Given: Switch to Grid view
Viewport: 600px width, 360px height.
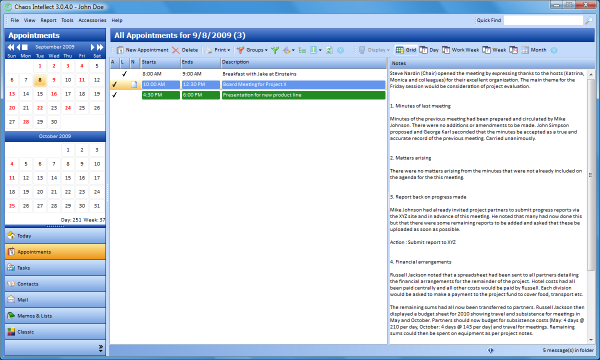Looking at the screenshot, I should tap(406, 50).
